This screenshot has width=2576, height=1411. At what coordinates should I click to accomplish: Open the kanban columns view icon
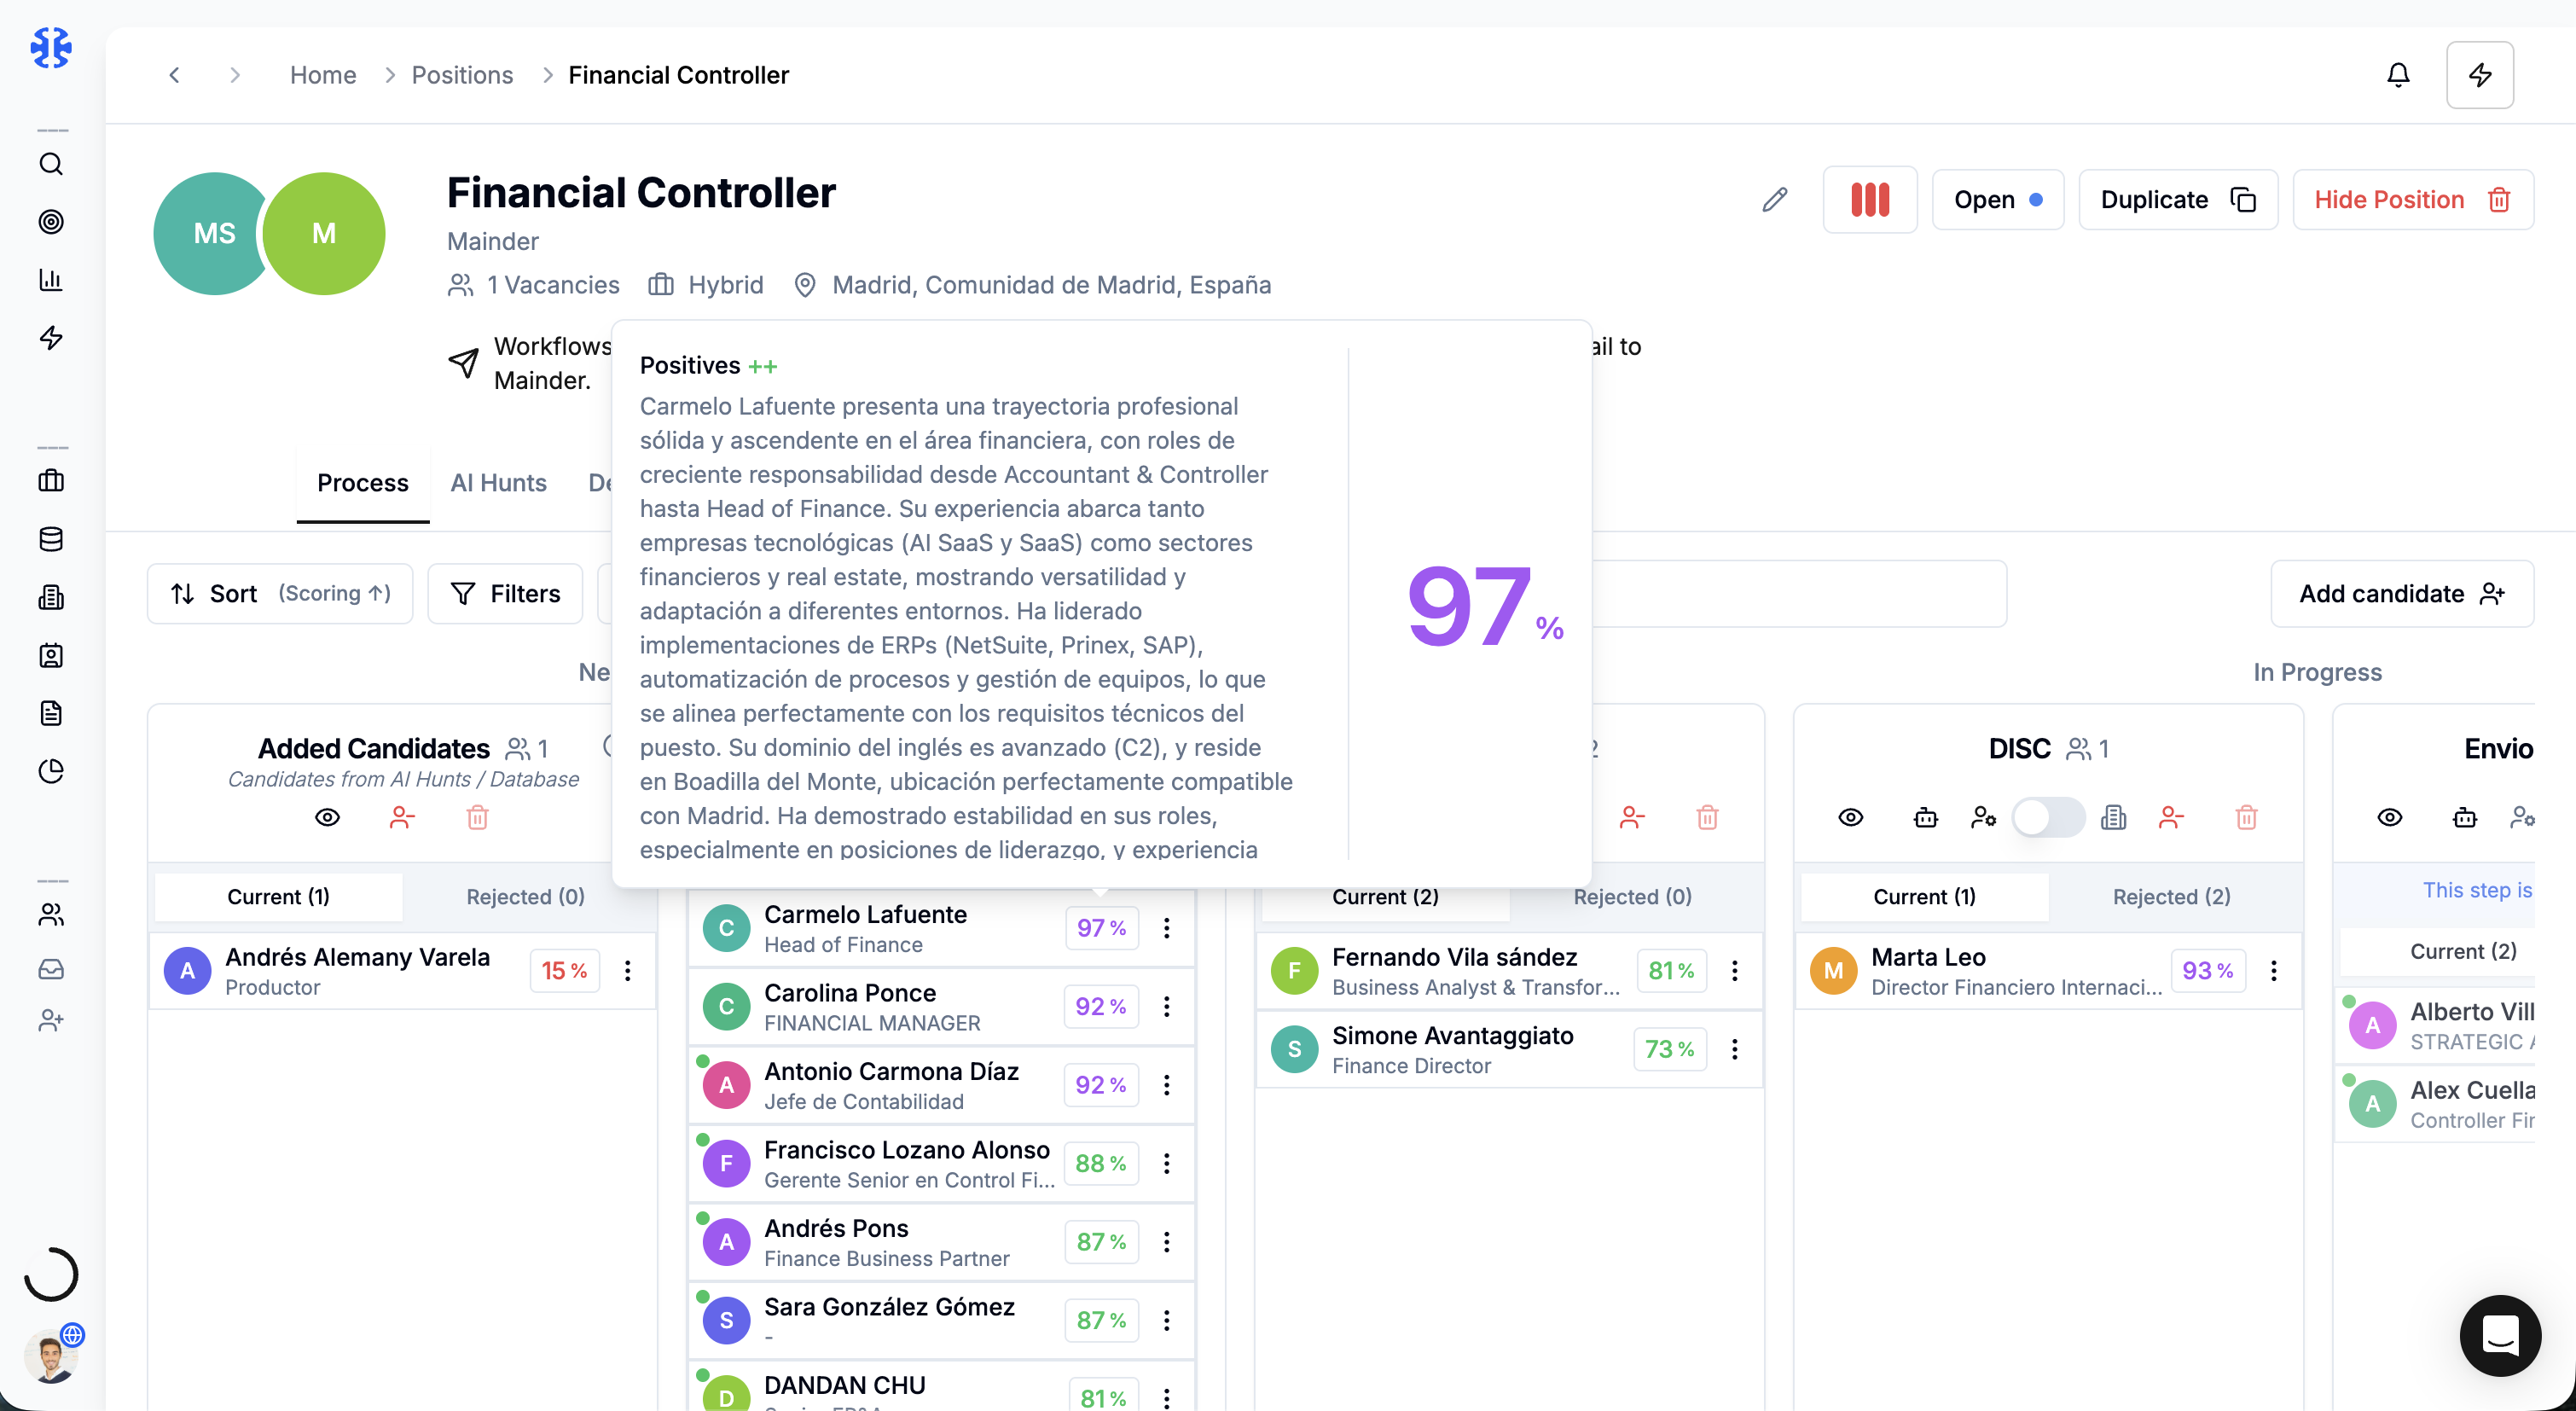coord(1869,200)
